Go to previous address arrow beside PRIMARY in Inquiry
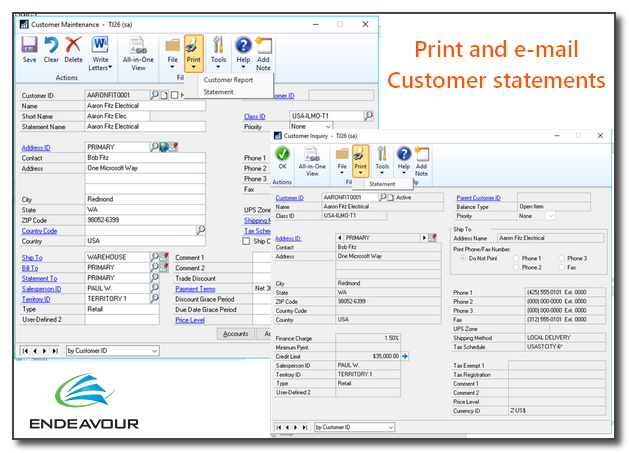Screen dimensions: 629x453 [340, 238]
